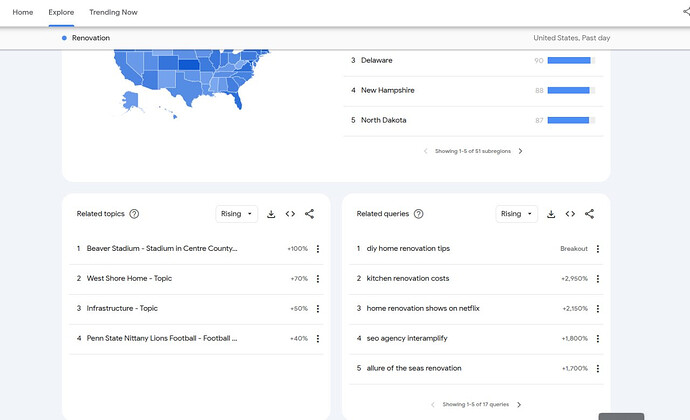Open seo agency interamplify query
This screenshot has height=420, width=690.
pyautogui.click(x=407, y=338)
